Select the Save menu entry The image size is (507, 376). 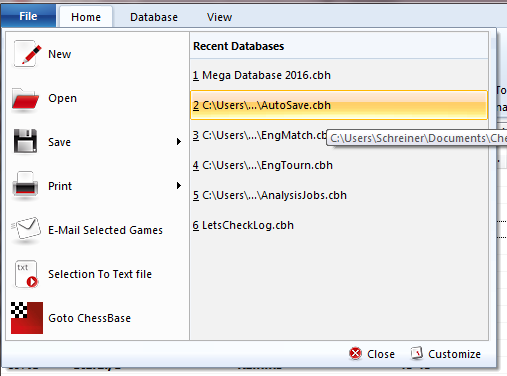(97, 142)
